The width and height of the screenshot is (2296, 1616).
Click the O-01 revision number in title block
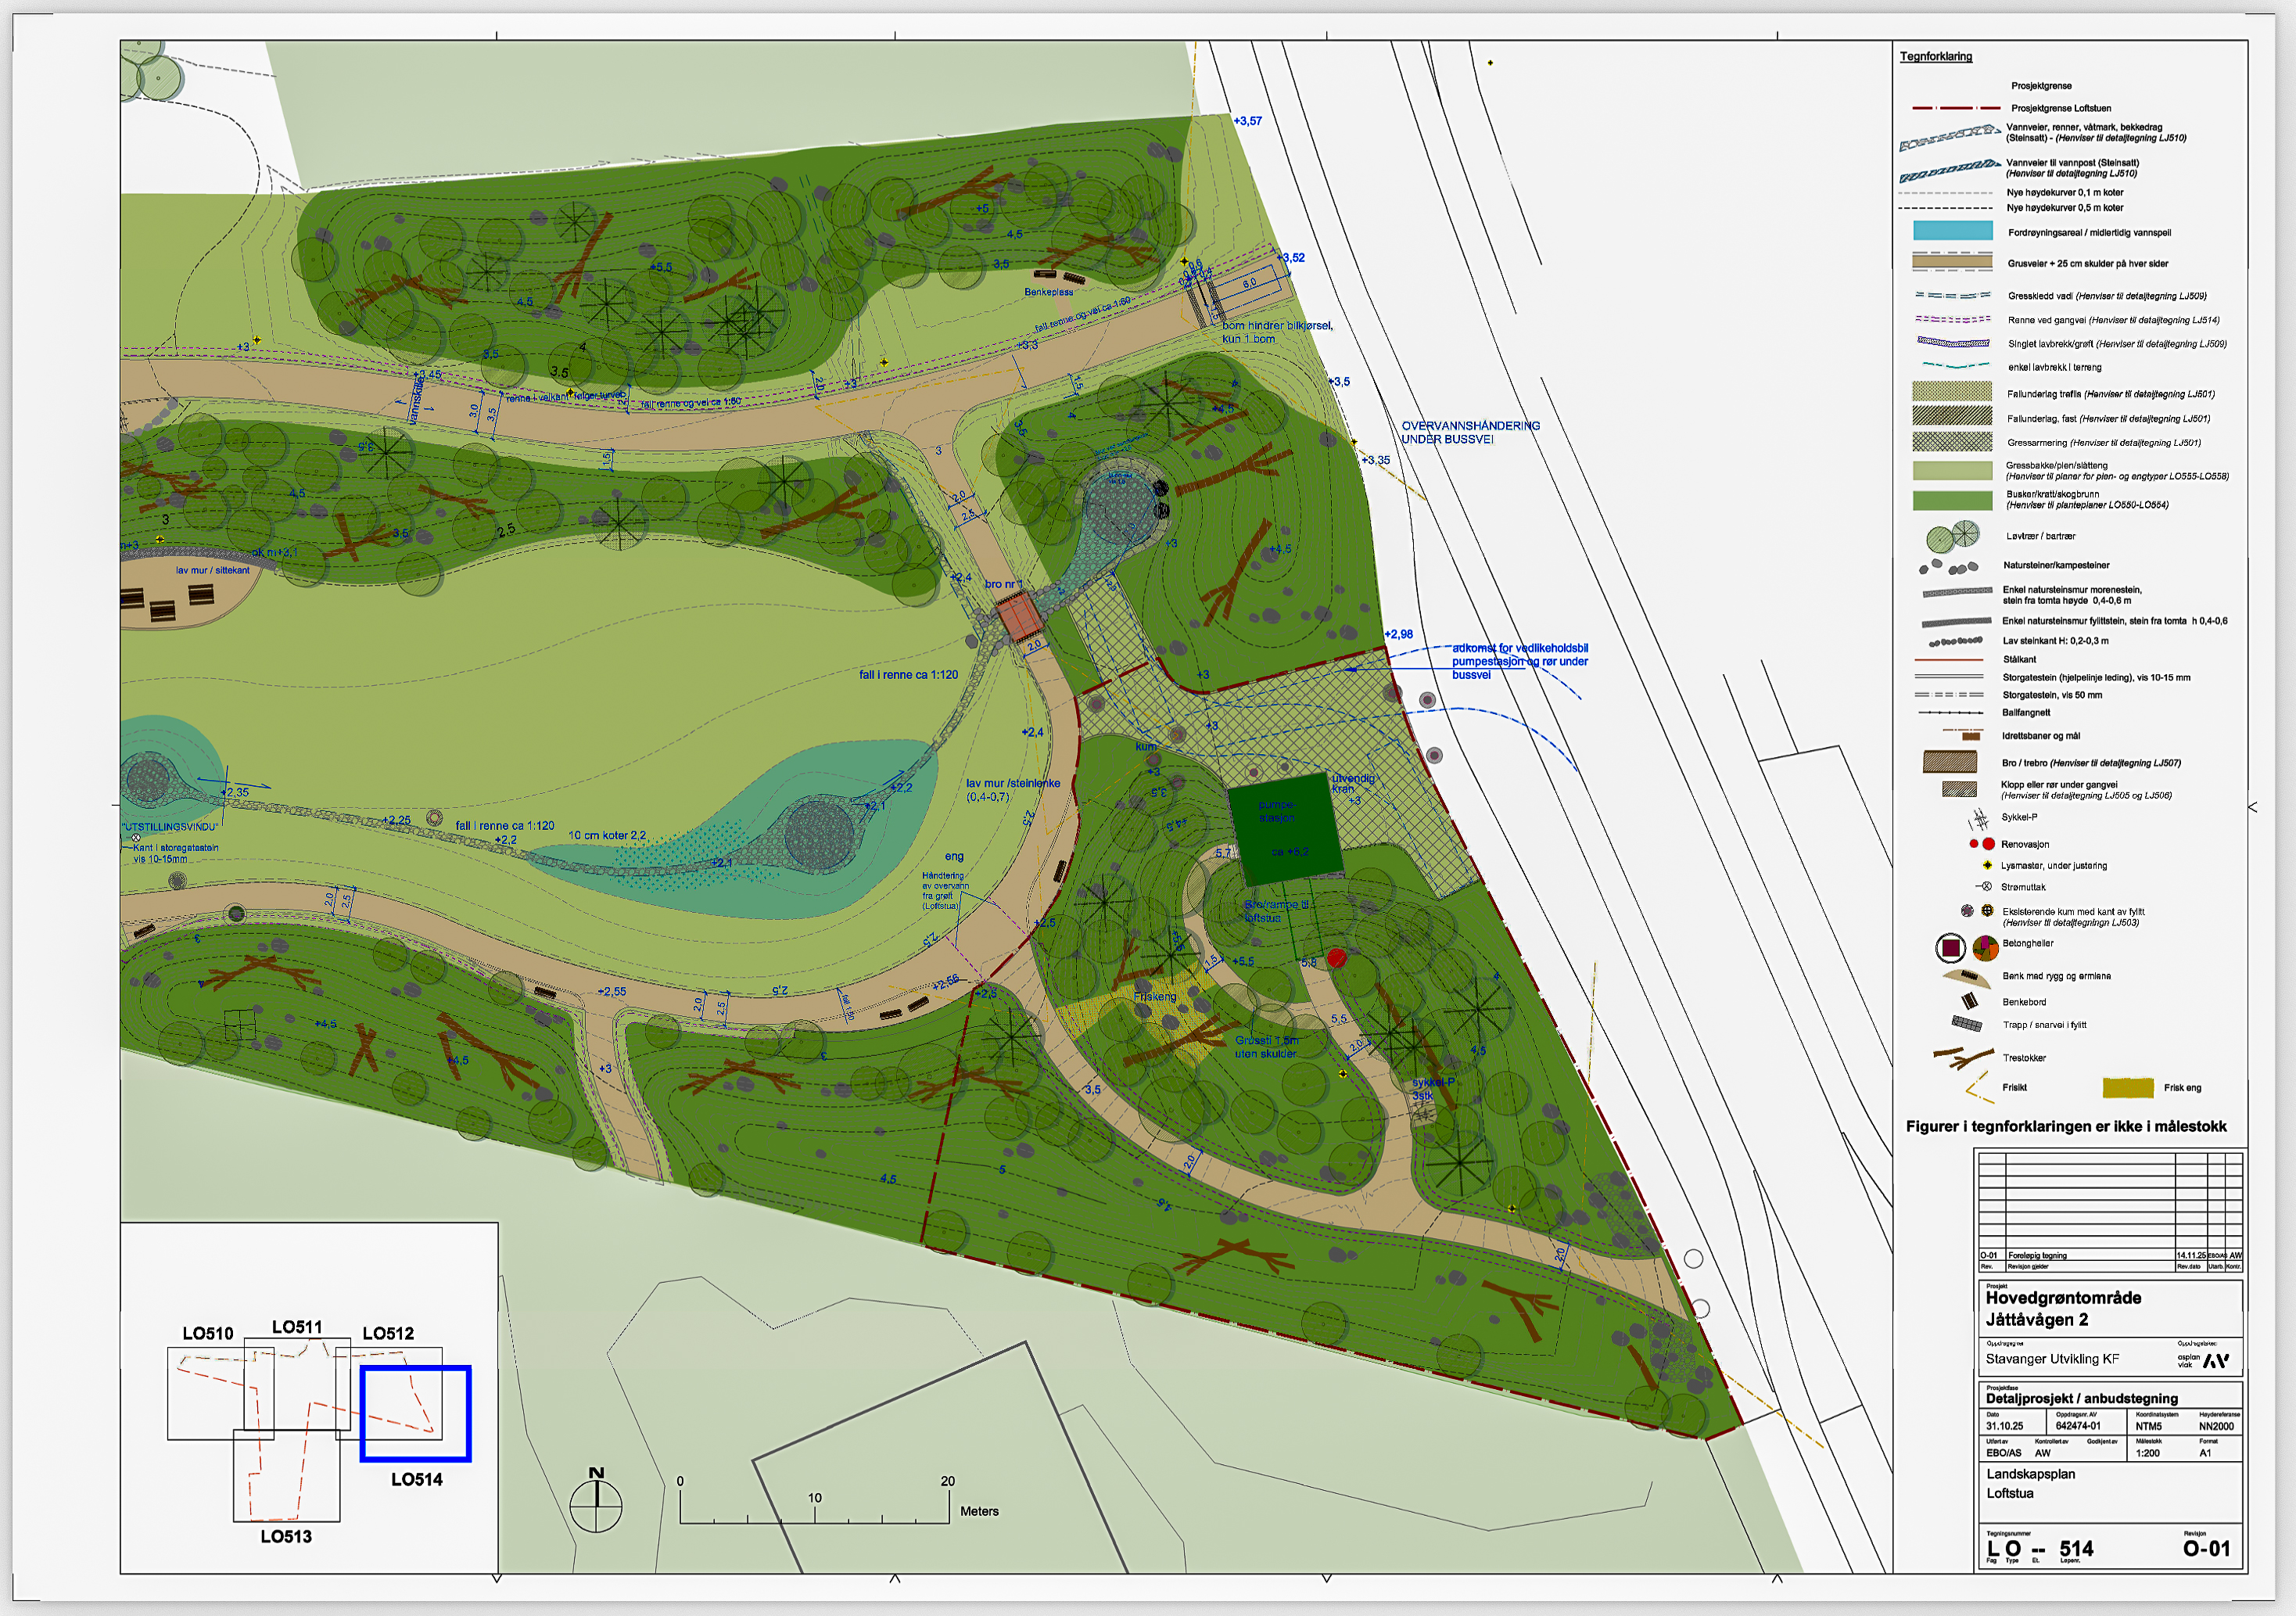point(2205,1549)
